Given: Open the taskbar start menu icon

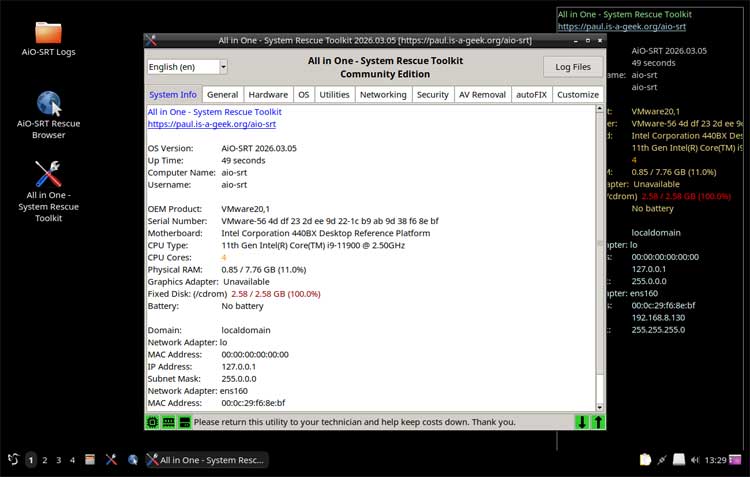Looking at the screenshot, I should pyautogui.click(x=13, y=460).
